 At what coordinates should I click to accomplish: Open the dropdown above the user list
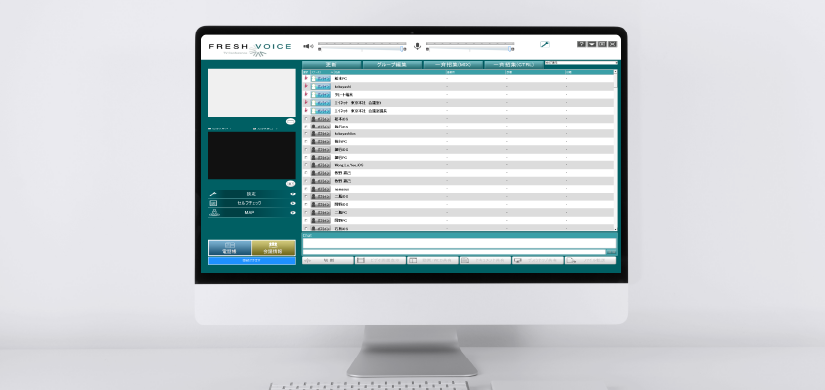[x=581, y=63]
